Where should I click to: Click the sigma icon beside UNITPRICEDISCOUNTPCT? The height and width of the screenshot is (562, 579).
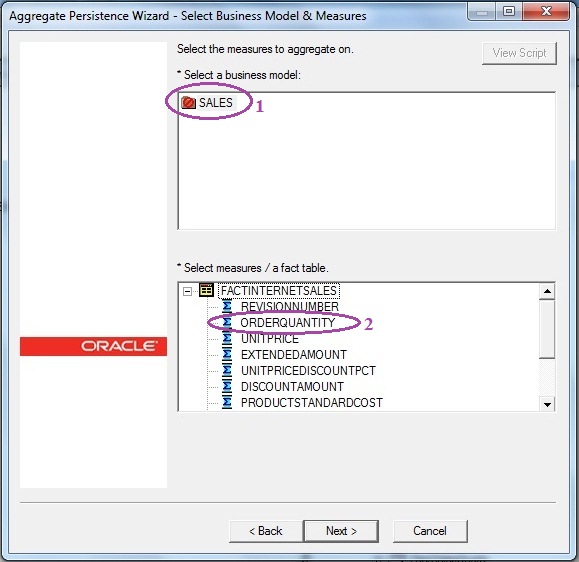227,370
